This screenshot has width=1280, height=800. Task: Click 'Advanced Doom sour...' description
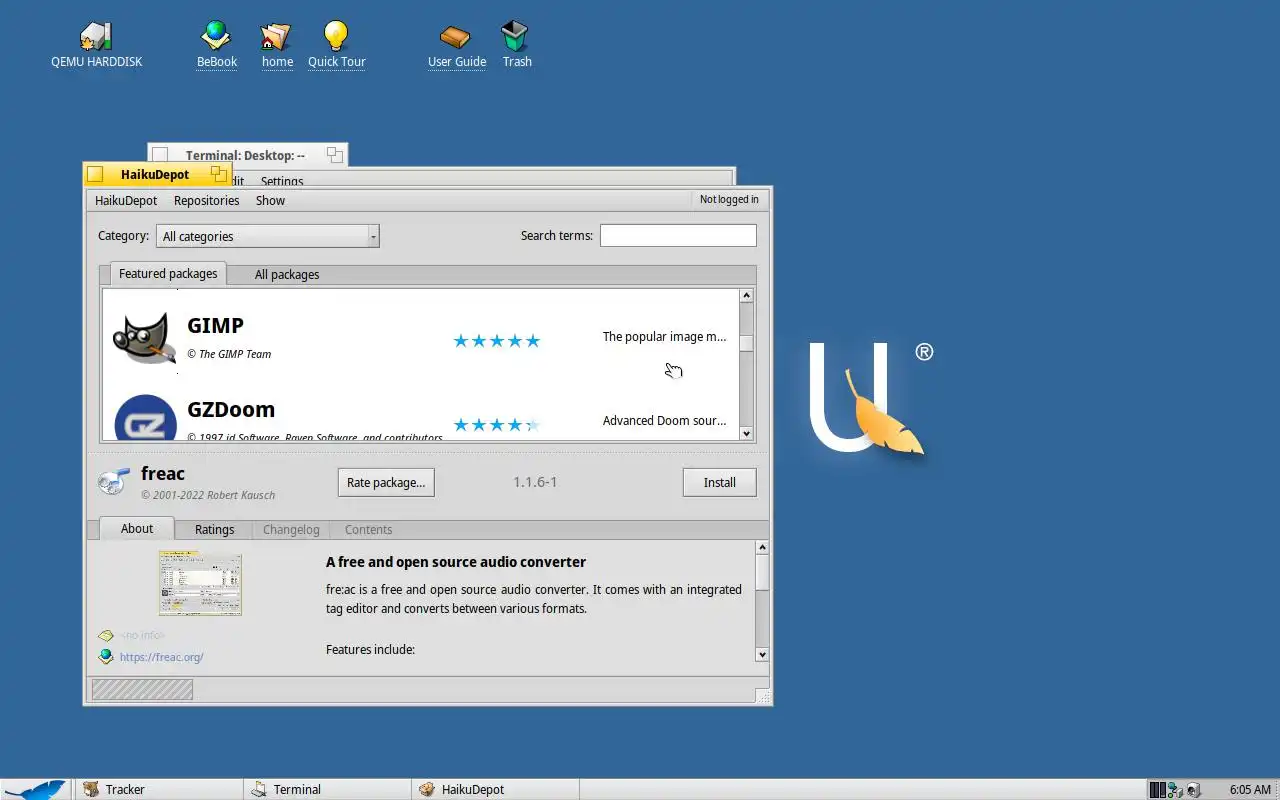(x=664, y=421)
